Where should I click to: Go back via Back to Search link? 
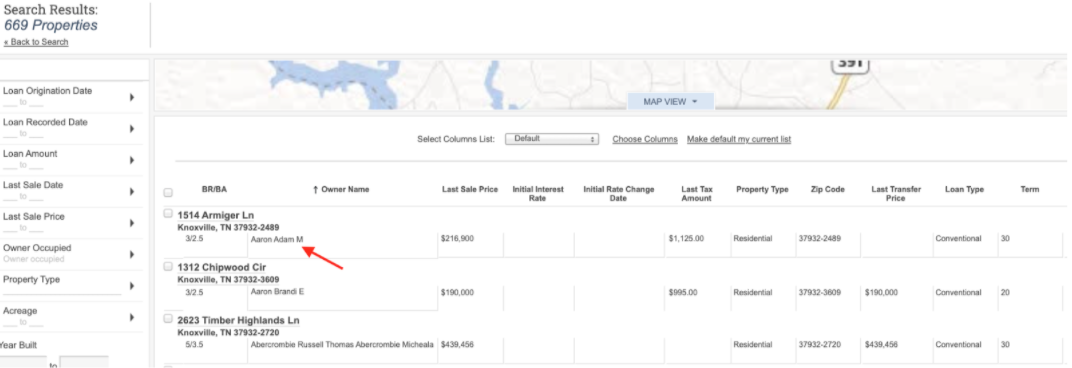coord(36,42)
